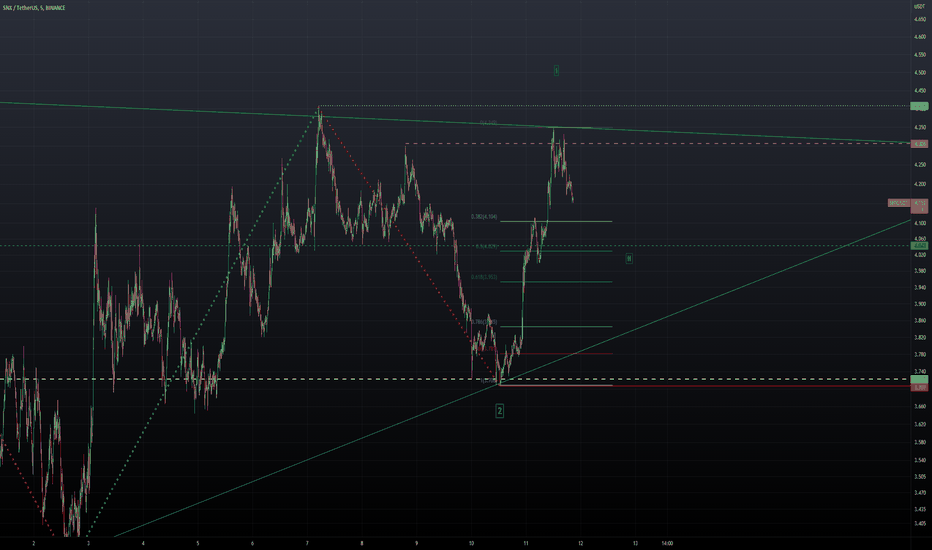
Task: Click date label 5 on the time axis
Action: point(198,543)
